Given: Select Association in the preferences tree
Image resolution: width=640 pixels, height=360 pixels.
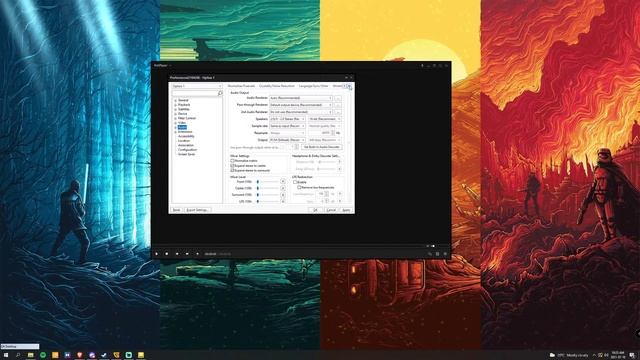Looking at the screenshot, I should click(x=186, y=145).
